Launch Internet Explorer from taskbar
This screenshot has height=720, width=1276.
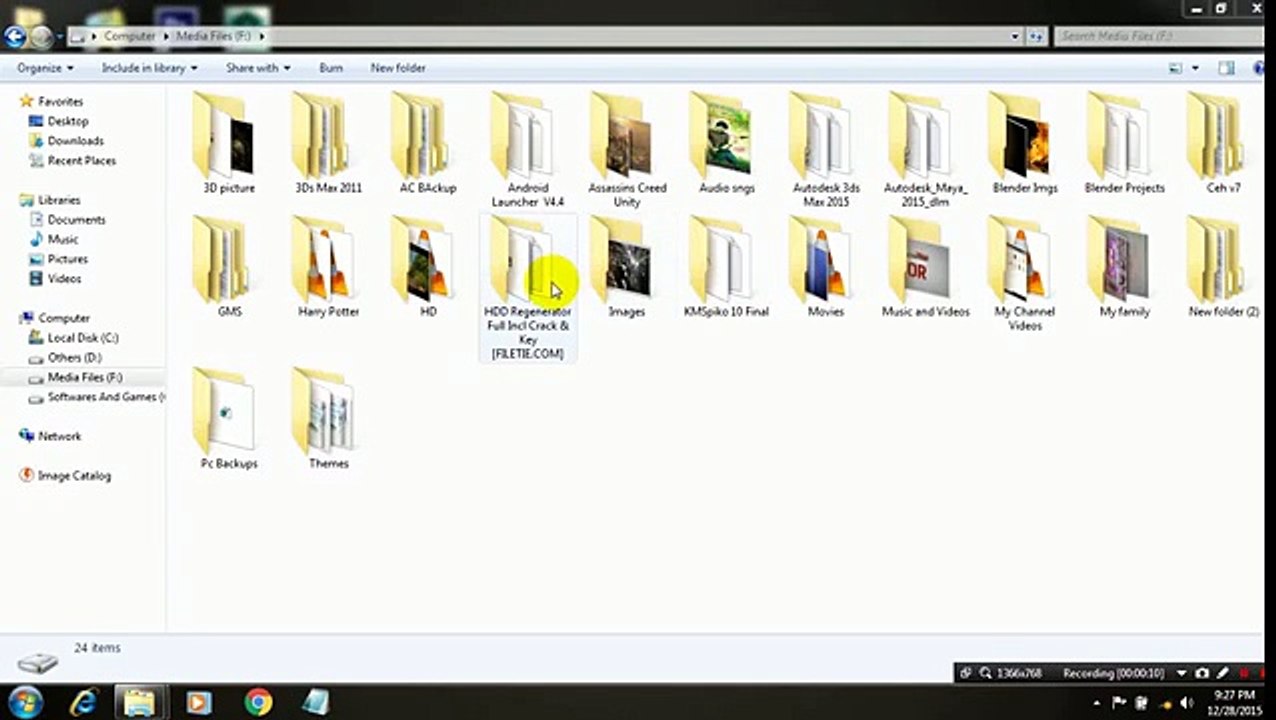pyautogui.click(x=82, y=702)
